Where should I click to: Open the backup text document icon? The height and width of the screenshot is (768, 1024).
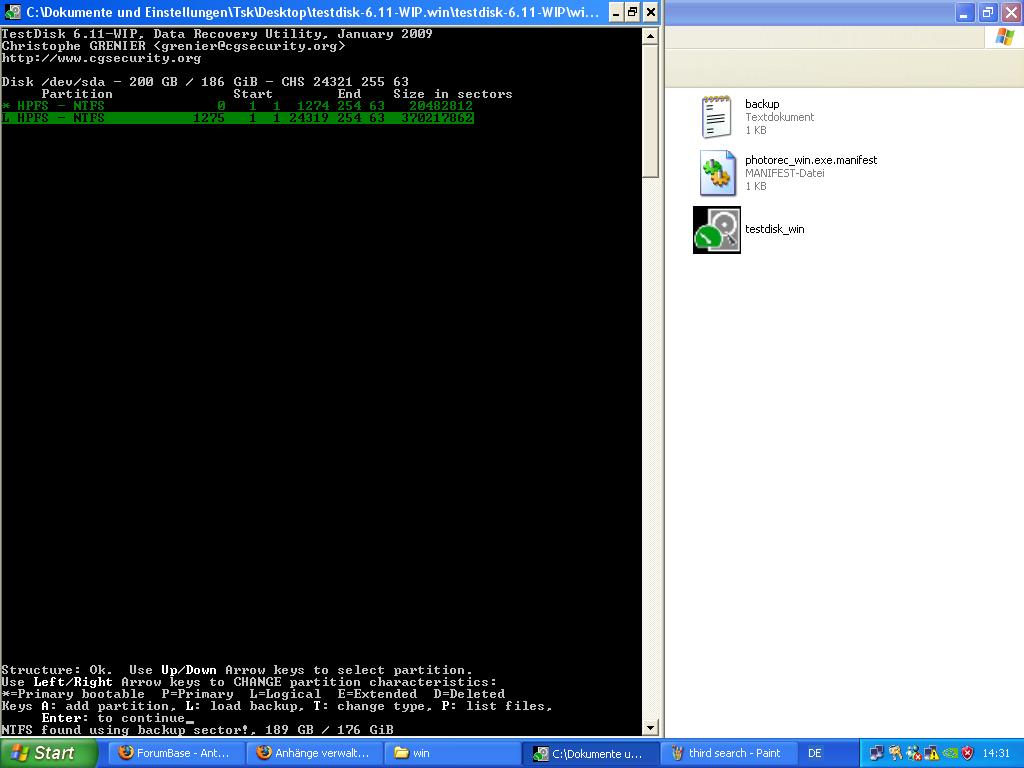pos(716,117)
